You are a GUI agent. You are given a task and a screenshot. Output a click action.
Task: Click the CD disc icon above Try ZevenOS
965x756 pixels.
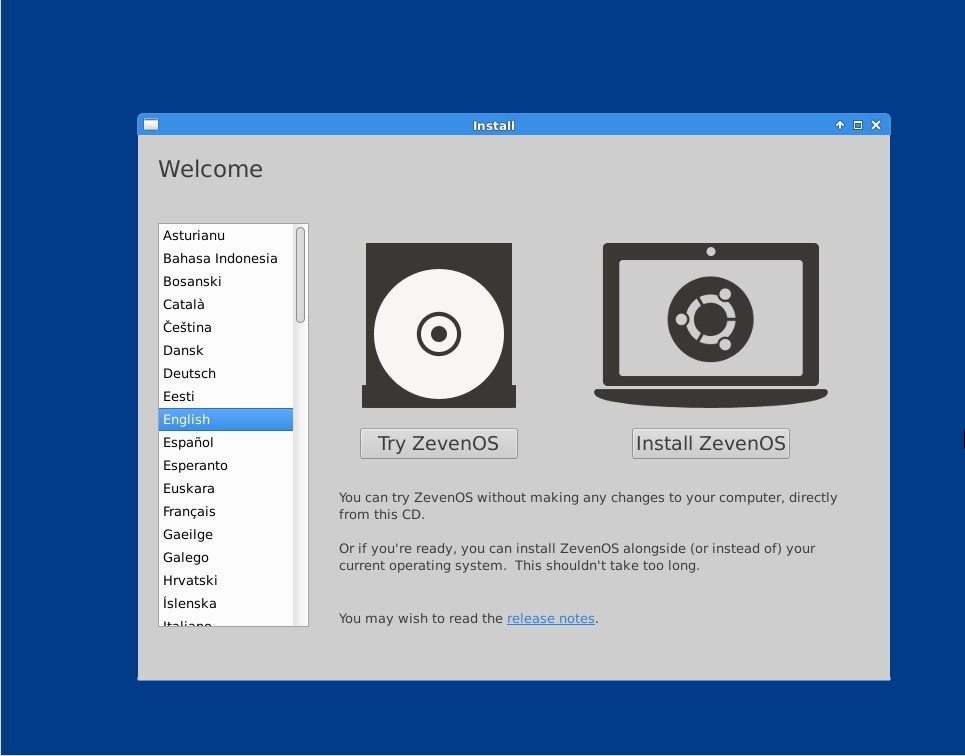pos(439,325)
